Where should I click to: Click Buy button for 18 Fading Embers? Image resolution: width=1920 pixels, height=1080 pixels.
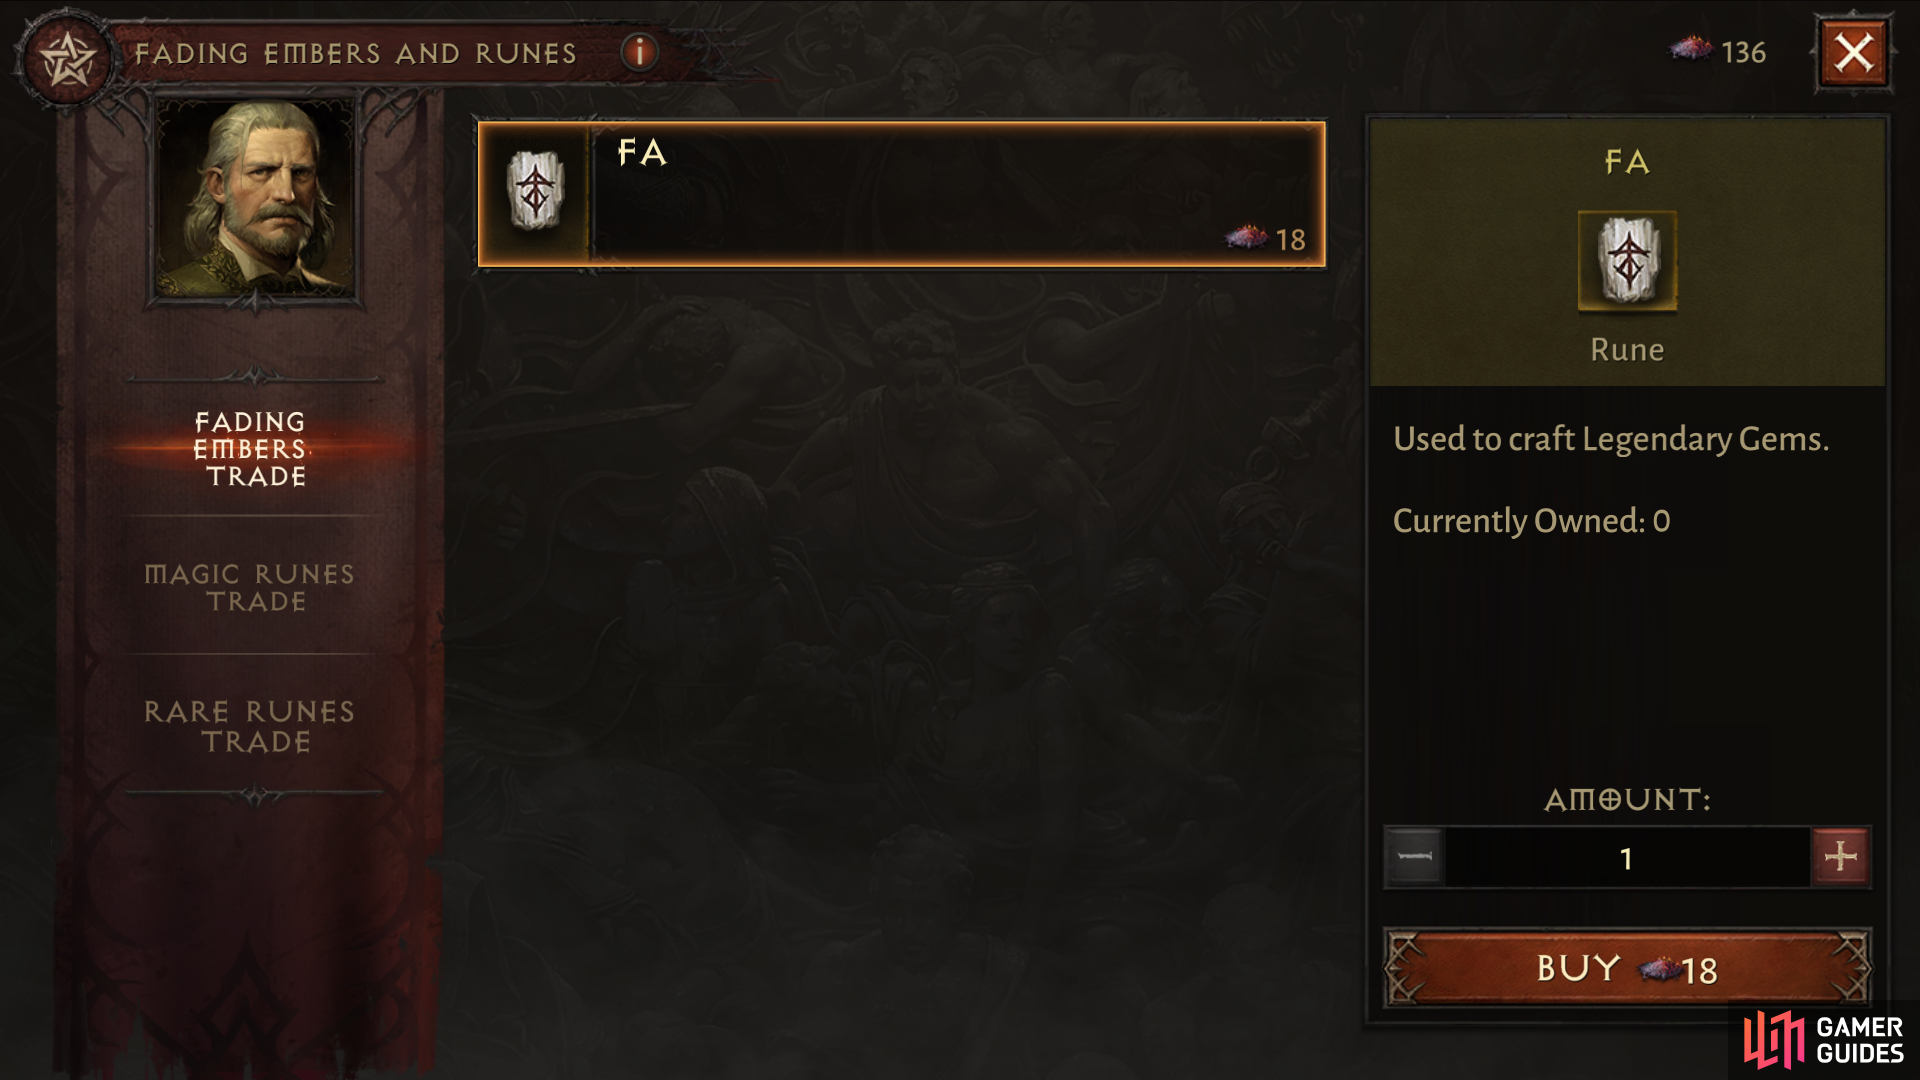click(x=1629, y=969)
